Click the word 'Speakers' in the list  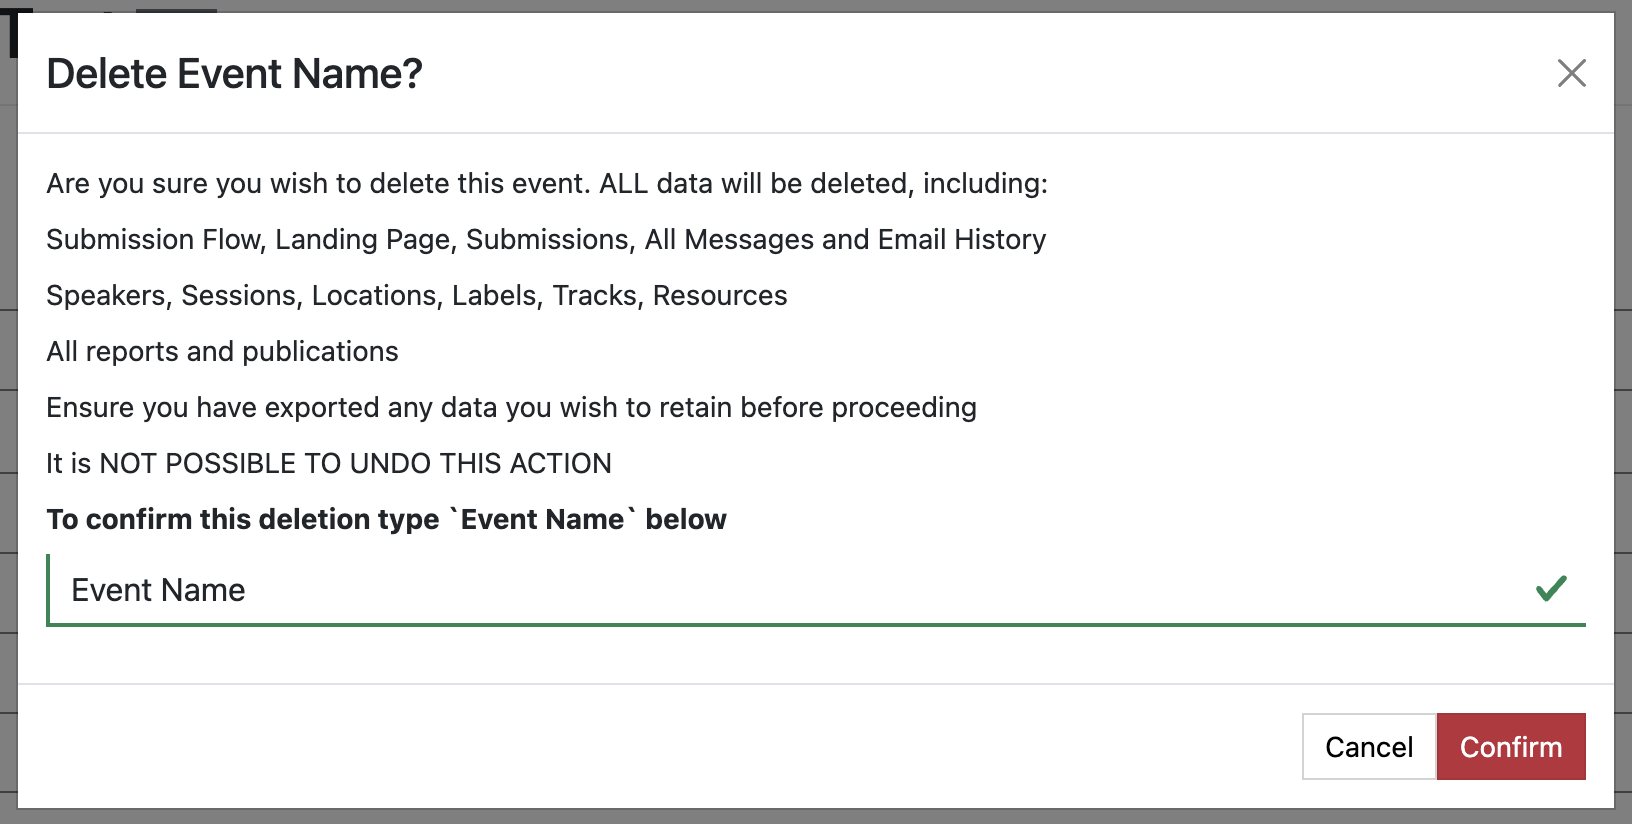[x=106, y=296]
